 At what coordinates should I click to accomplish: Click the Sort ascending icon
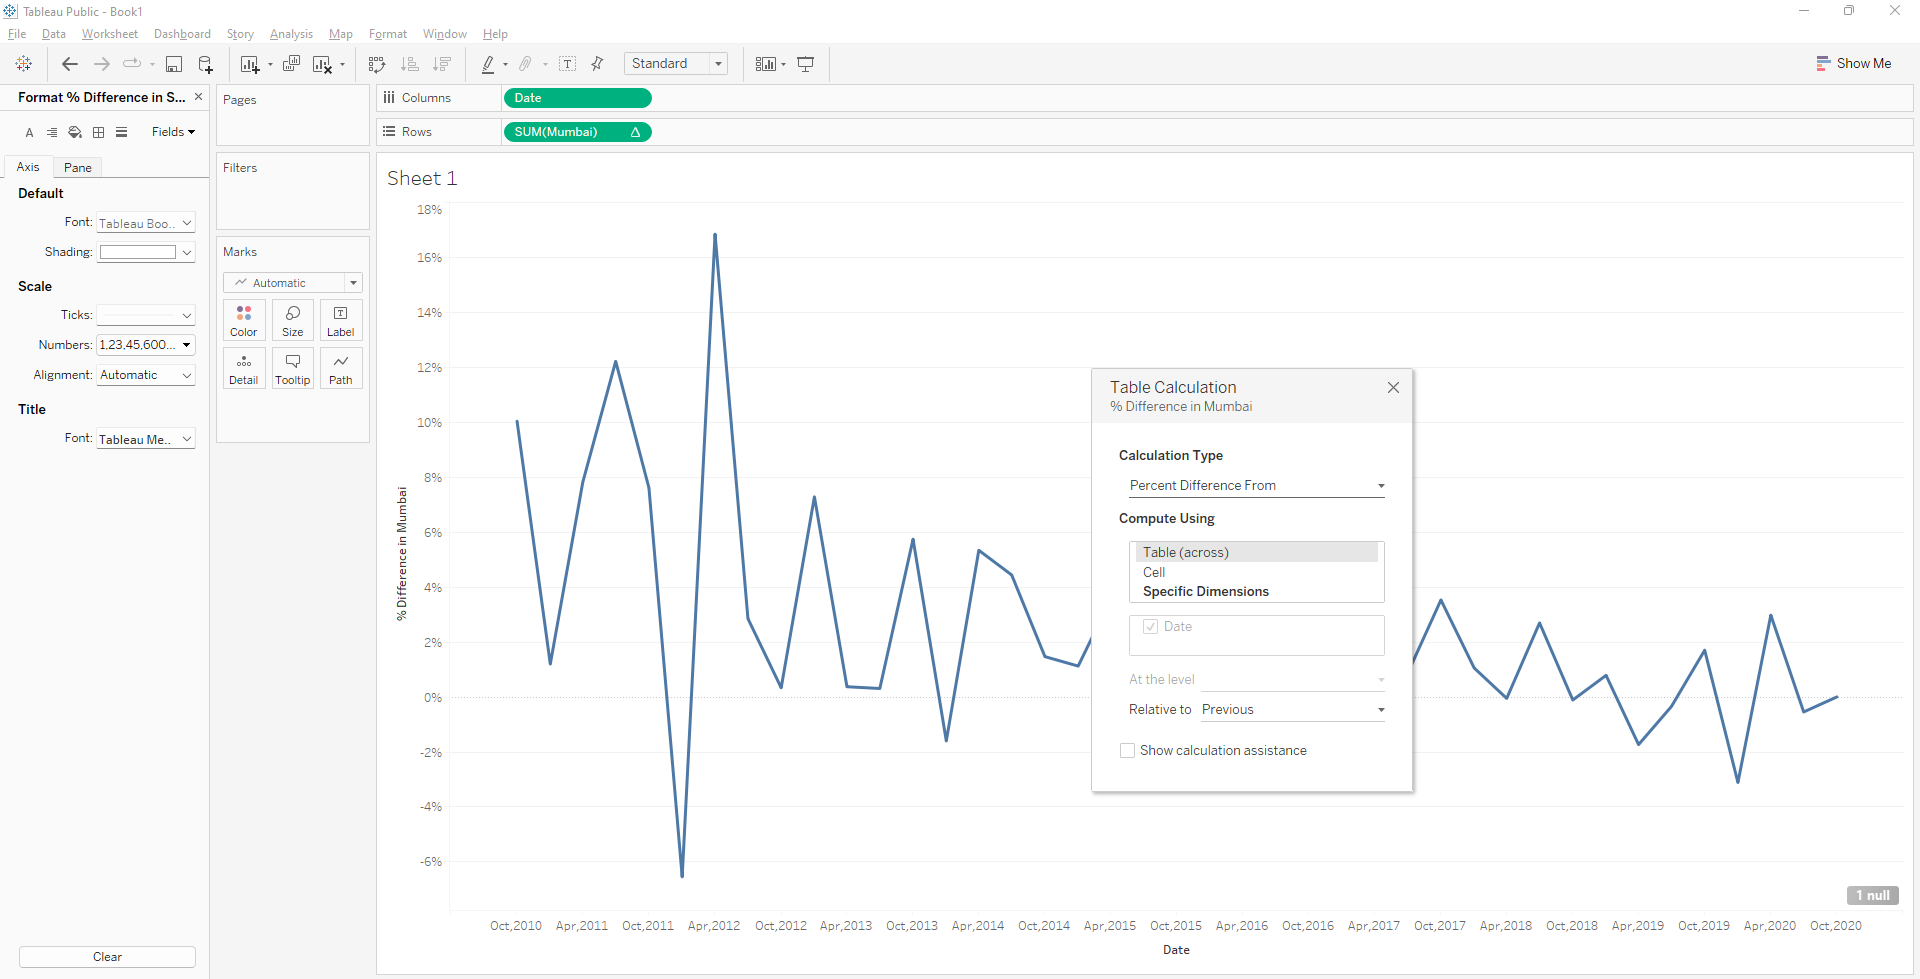pyautogui.click(x=410, y=64)
